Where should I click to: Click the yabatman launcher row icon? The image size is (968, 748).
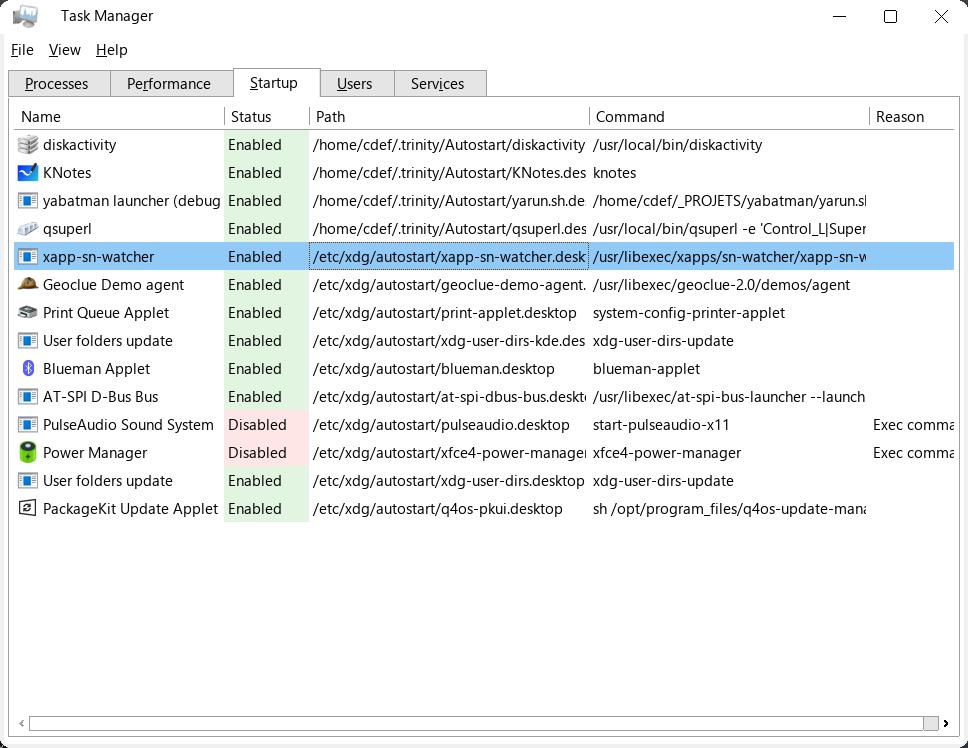point(28,201)
